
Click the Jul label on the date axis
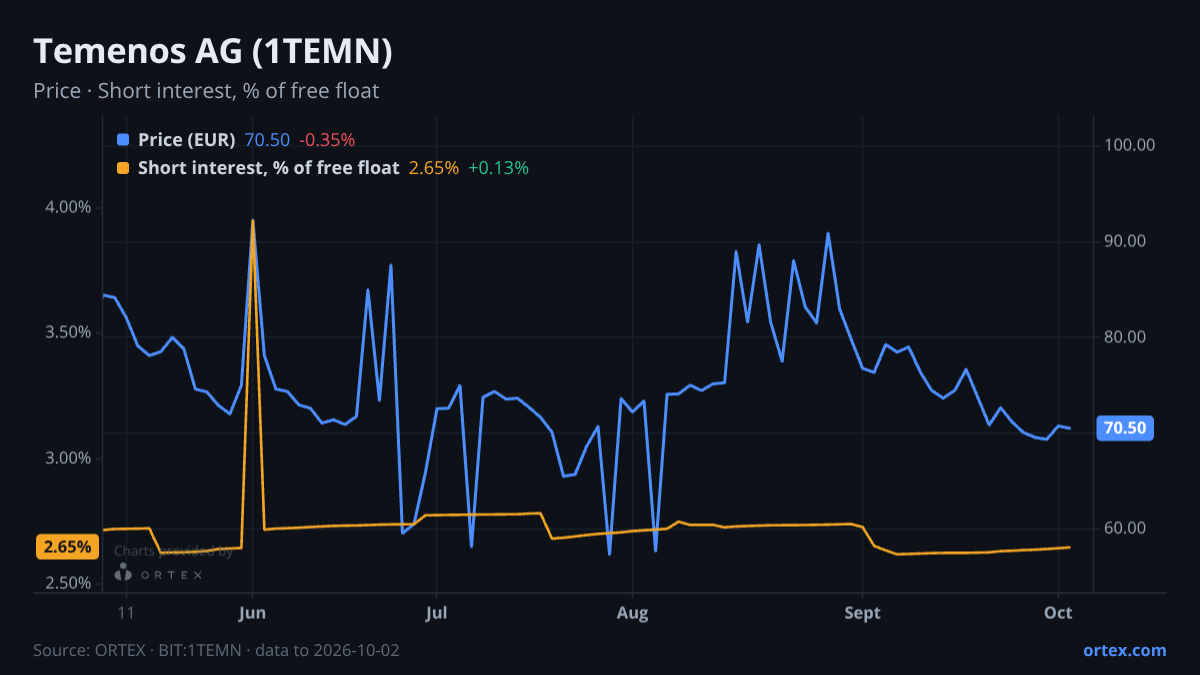[435, 613]
